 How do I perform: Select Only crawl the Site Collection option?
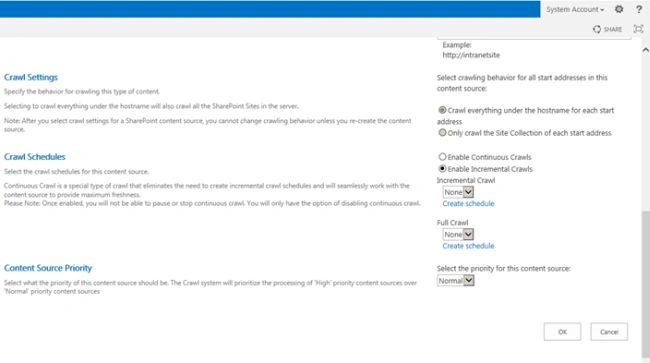(x=442, y=133)
